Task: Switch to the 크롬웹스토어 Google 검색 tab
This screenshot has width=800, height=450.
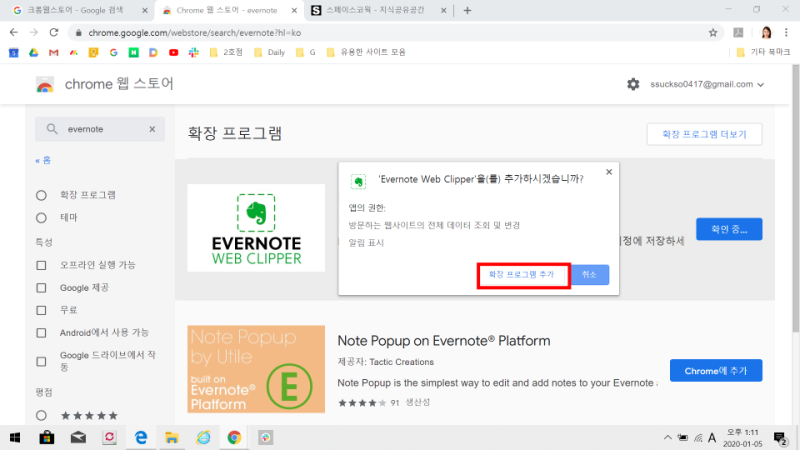Action: point(76,10)
